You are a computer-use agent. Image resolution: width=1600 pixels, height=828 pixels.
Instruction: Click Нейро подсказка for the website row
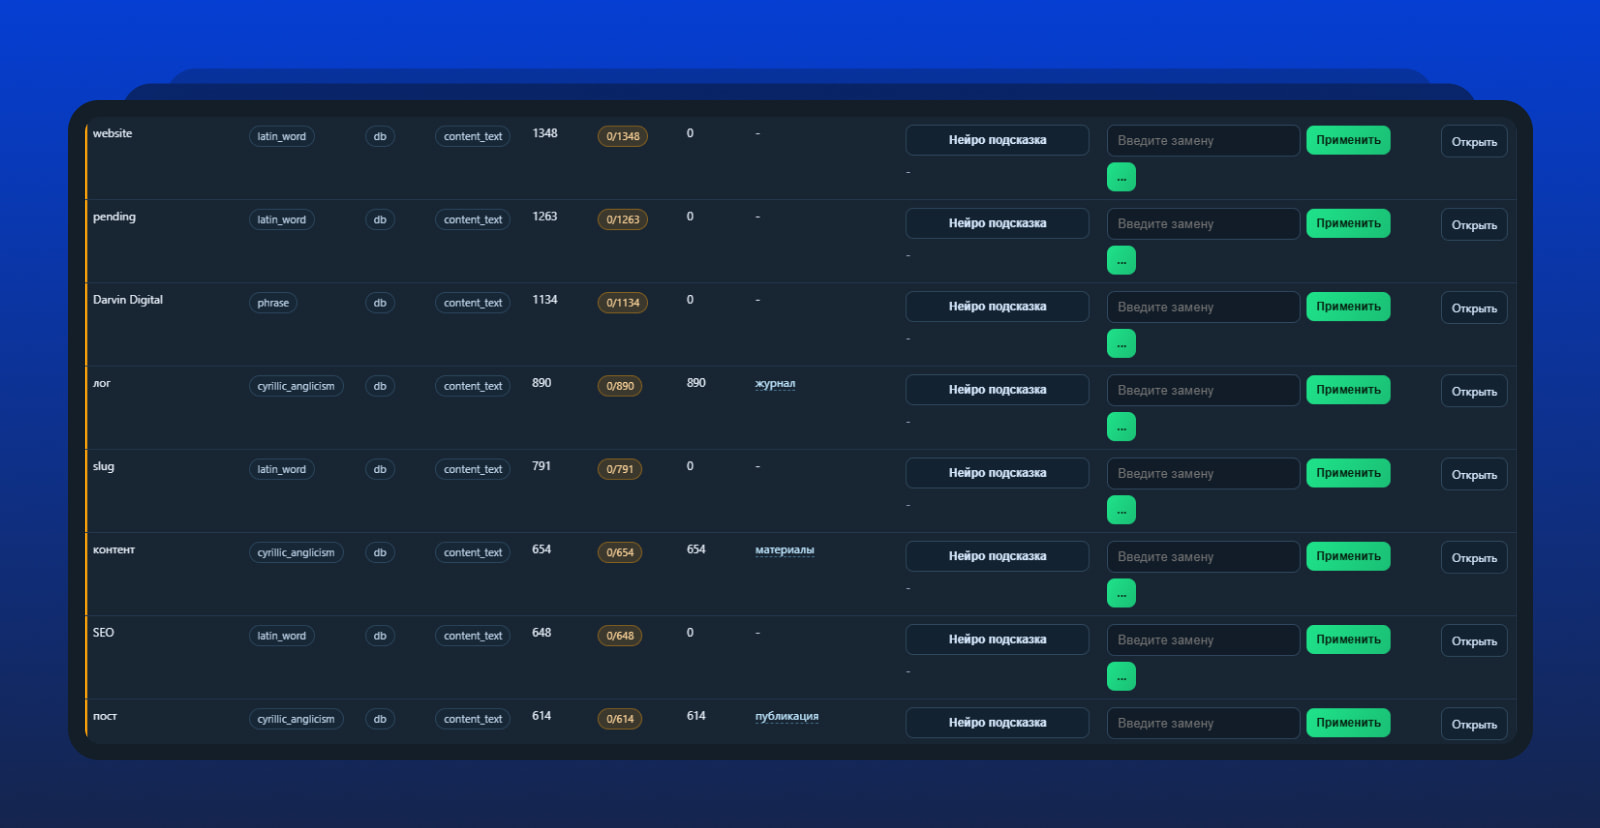tap(997, 140)
